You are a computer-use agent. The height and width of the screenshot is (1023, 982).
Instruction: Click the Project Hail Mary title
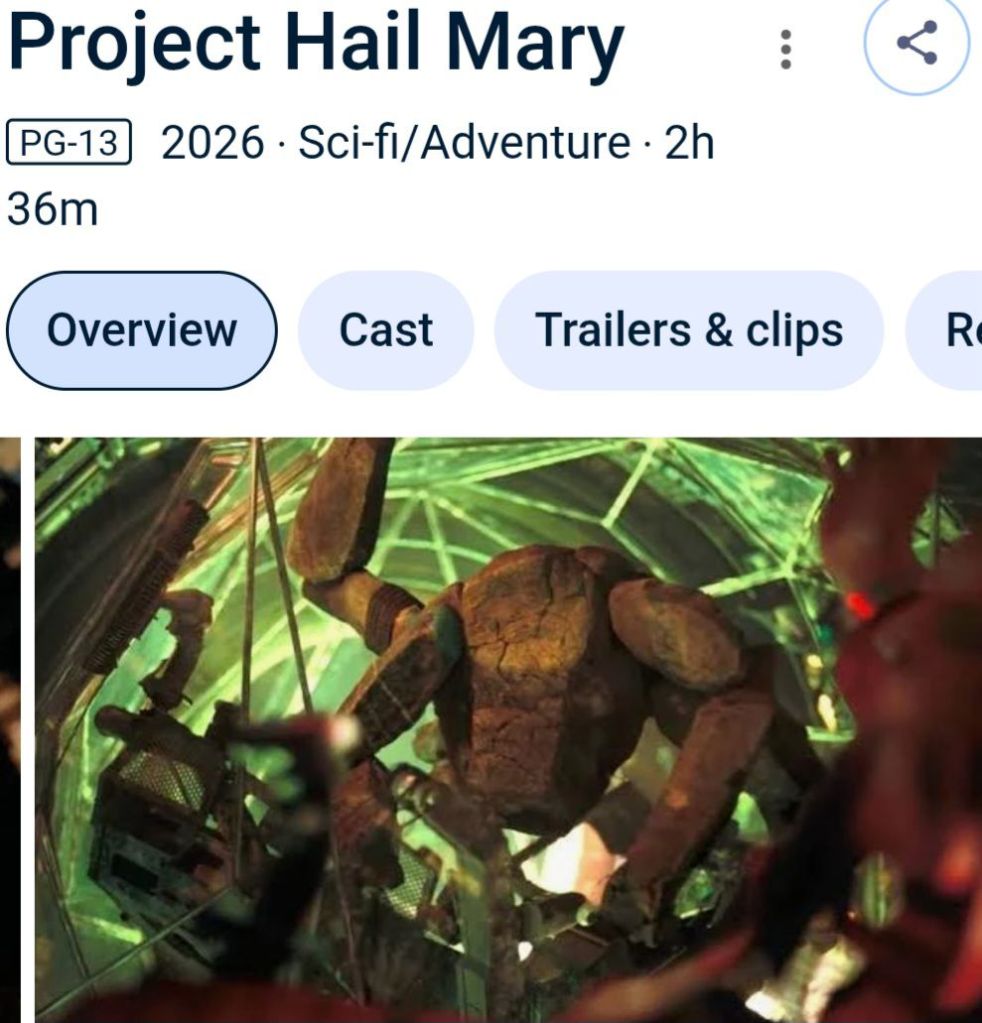316,43
